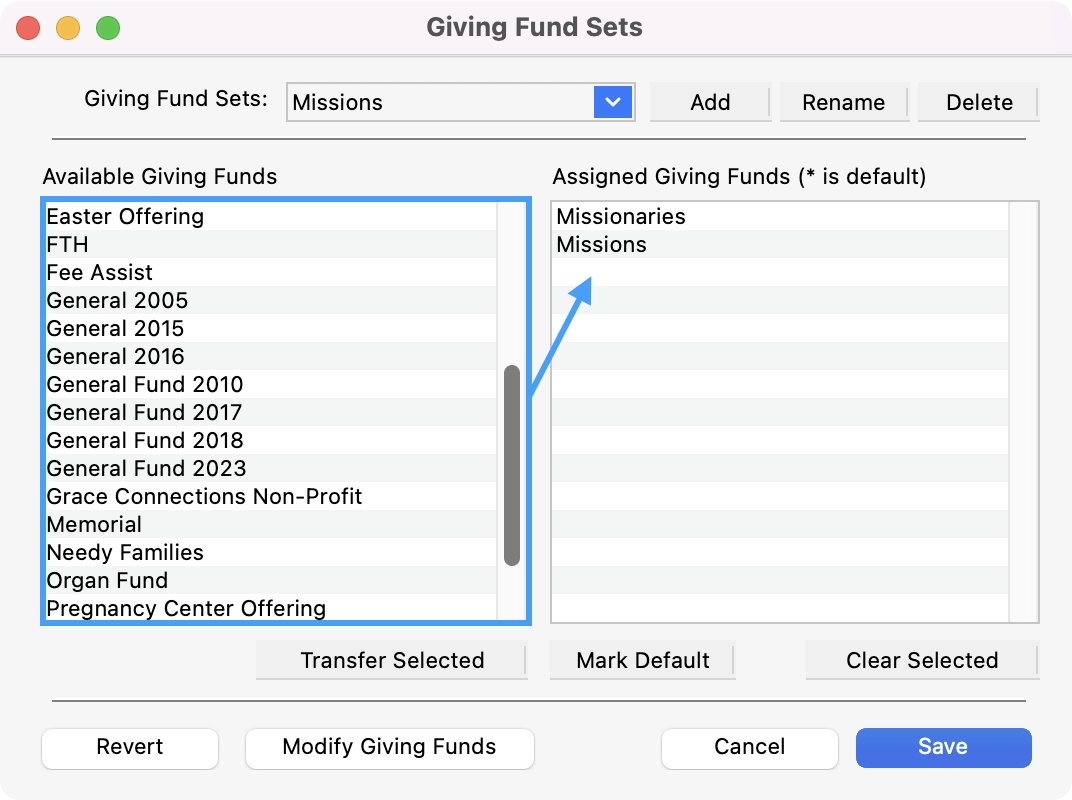Screen dimensions: 1072x800
Task: Save the giving fund set changes
Action: point(943,747)
